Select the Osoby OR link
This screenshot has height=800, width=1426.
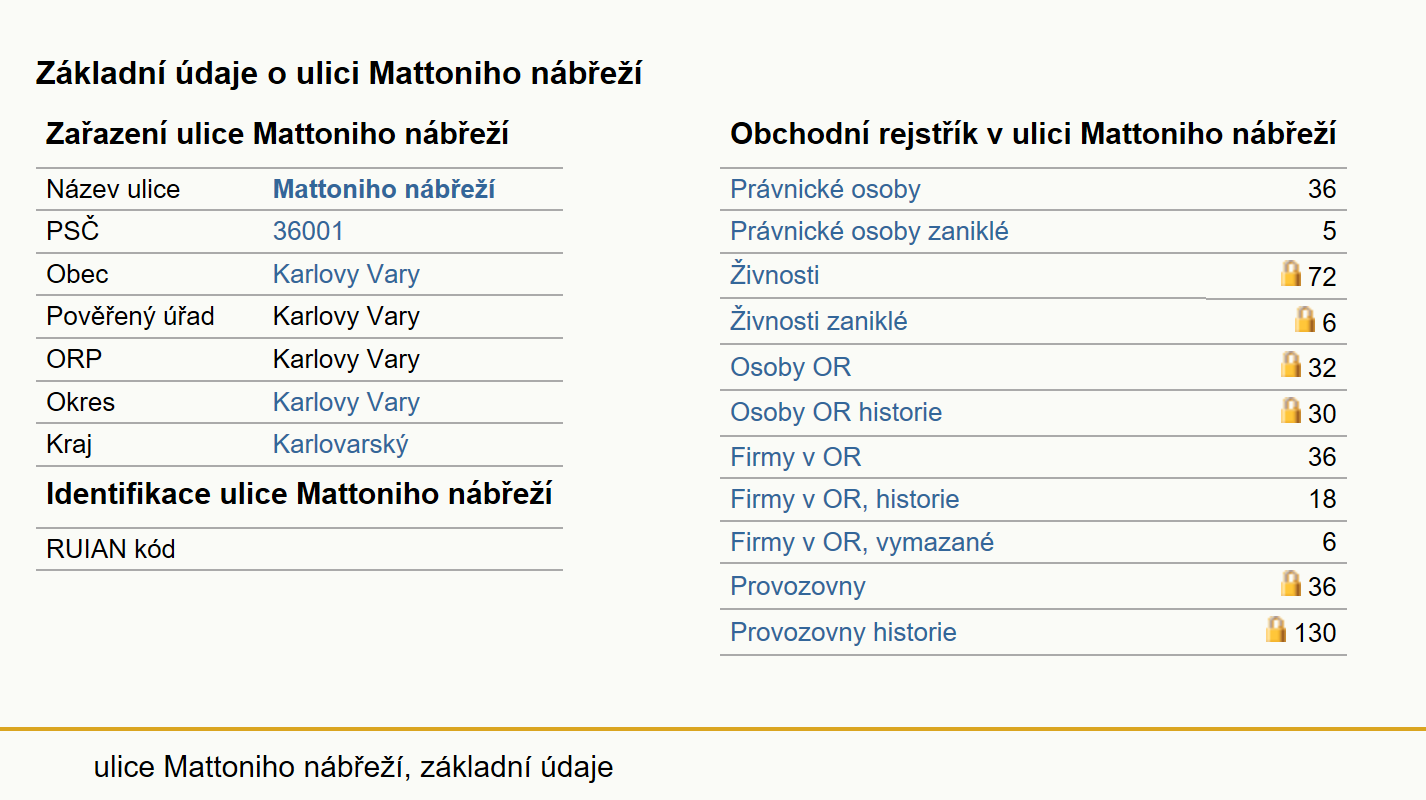click(x=790, y=367)
